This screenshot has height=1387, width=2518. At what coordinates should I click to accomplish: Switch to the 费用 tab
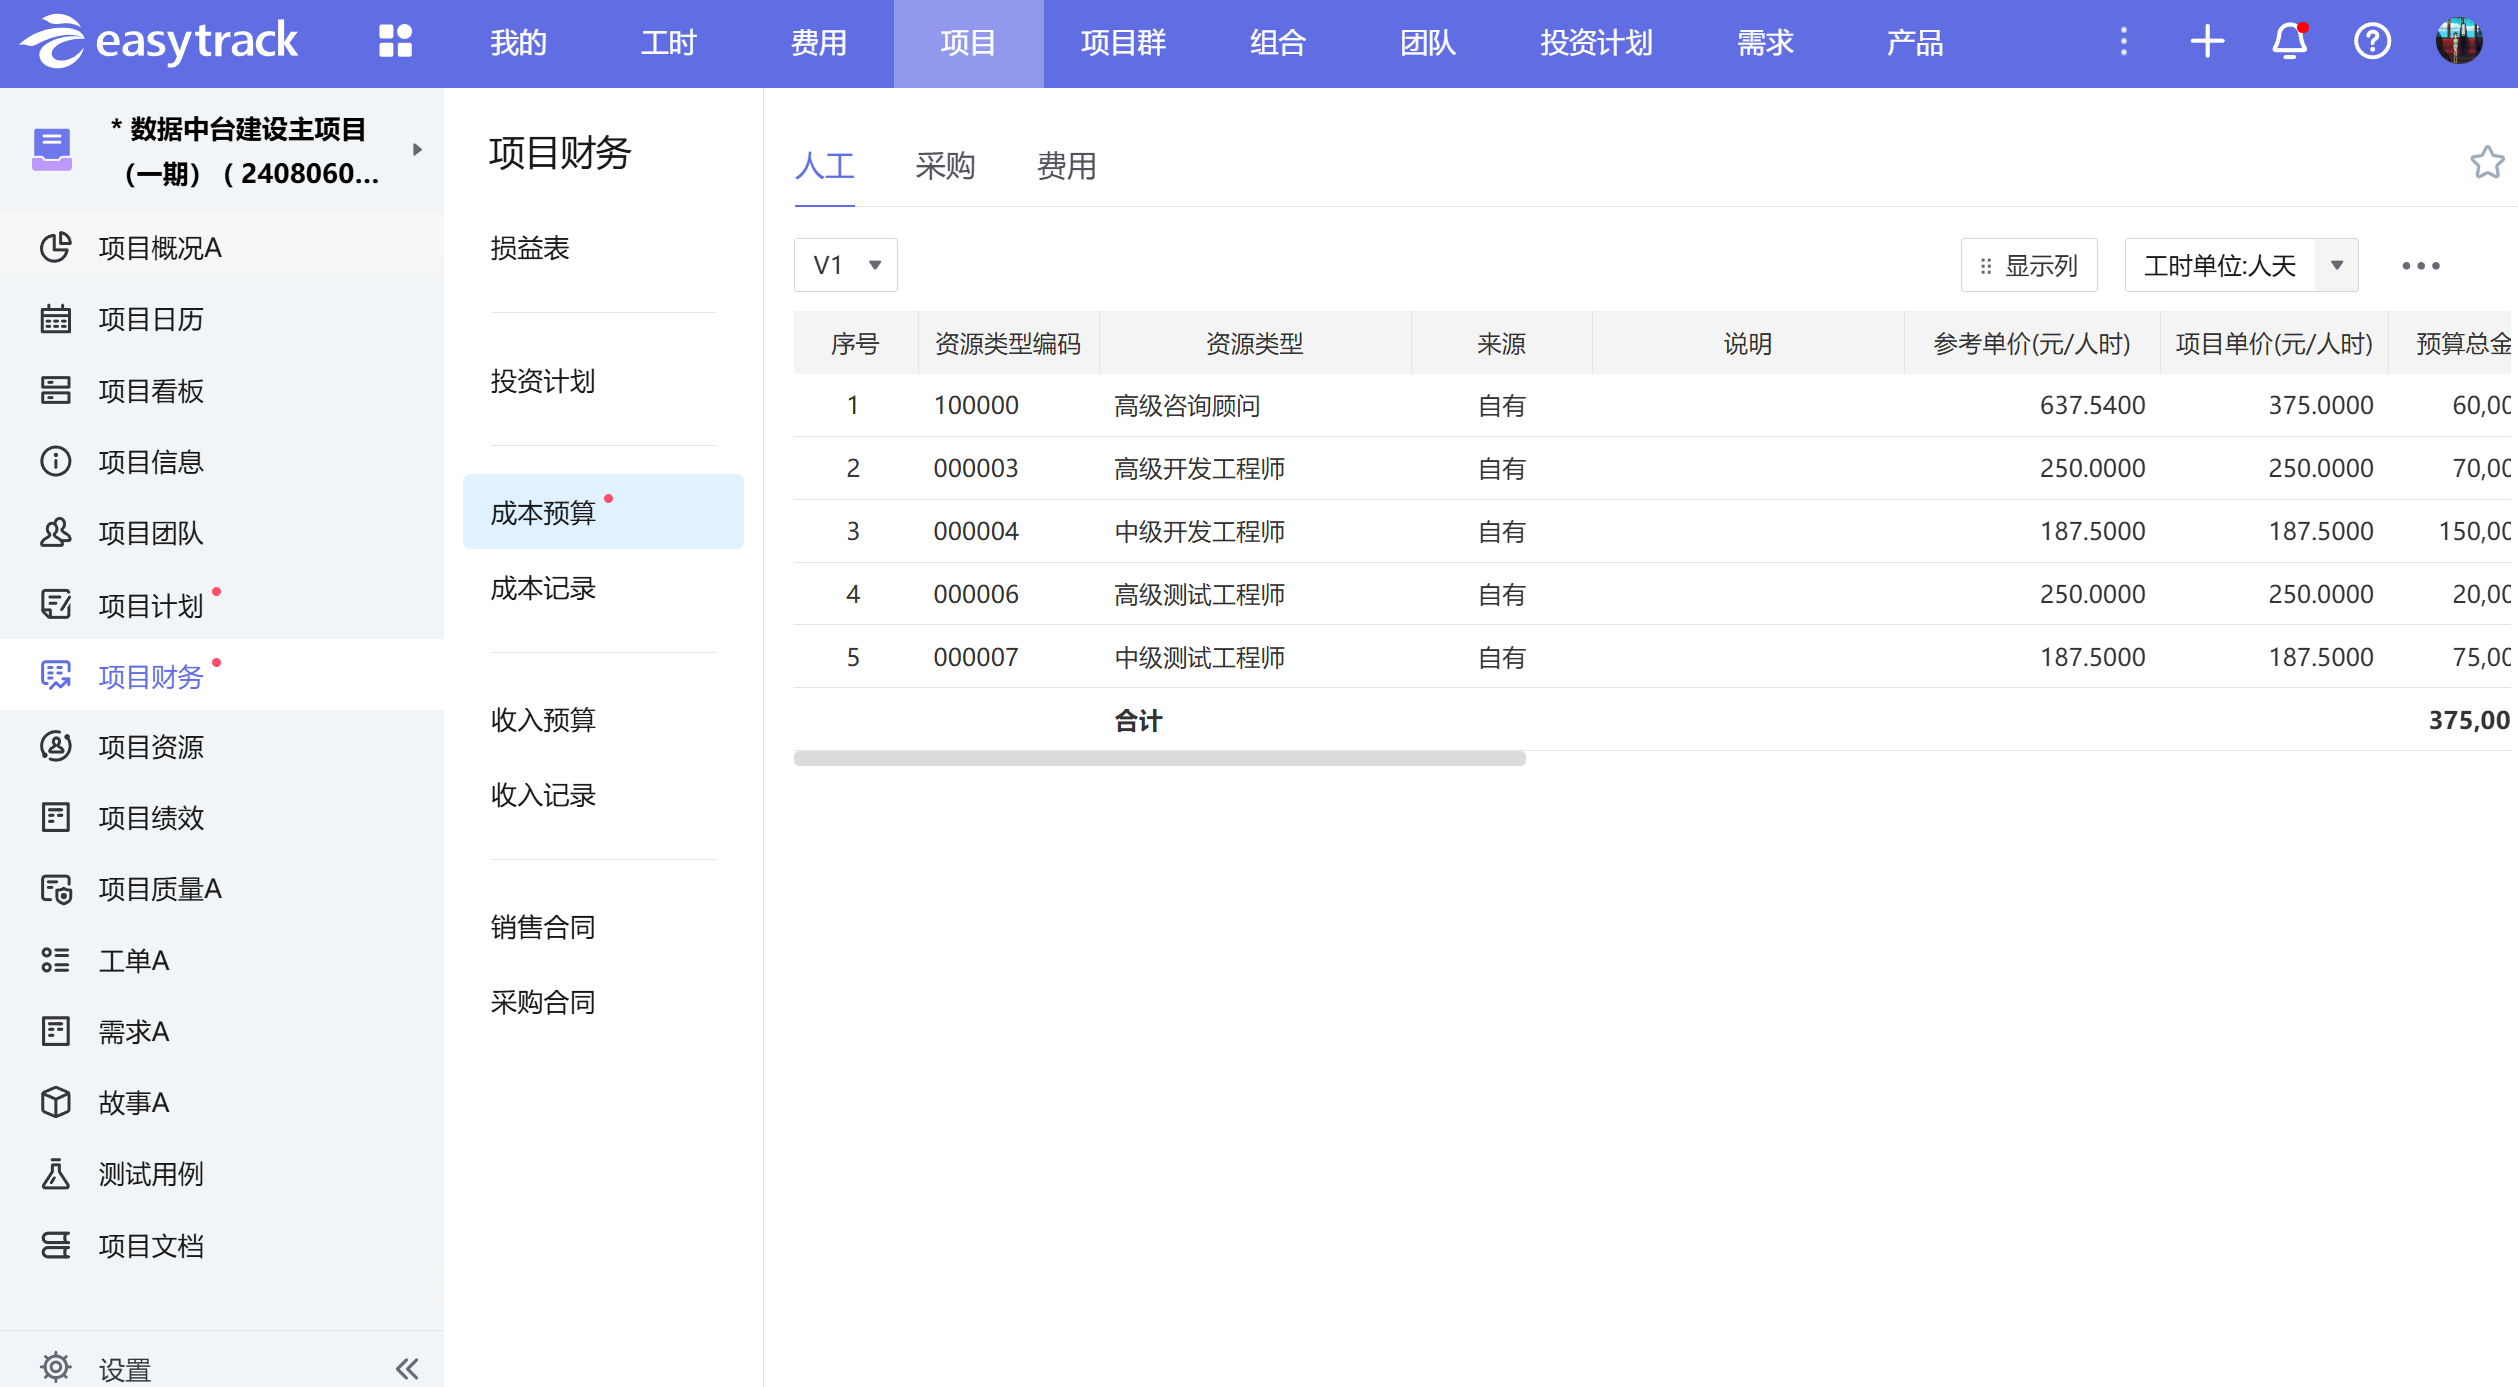click(x=1066, y=166)
